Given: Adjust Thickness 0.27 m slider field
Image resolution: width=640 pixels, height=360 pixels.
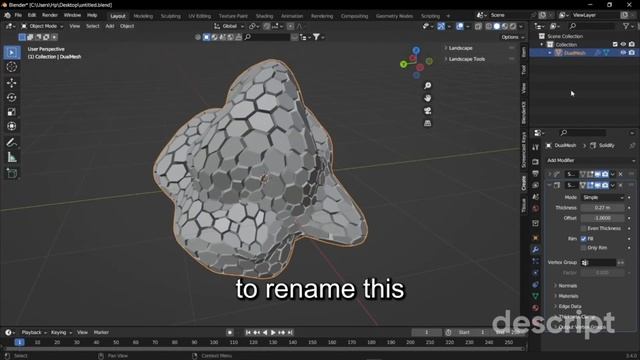Looking at the screenshot, I should [602, 208].
